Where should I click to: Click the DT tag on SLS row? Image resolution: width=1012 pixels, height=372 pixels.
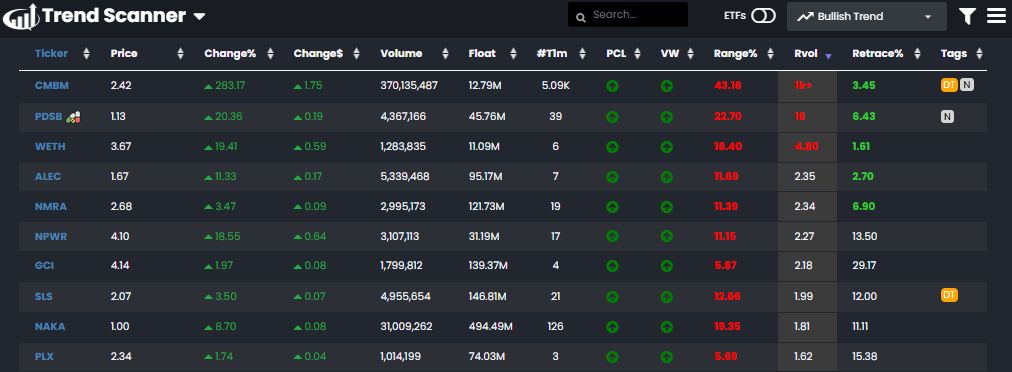click(x=949, y=295)
